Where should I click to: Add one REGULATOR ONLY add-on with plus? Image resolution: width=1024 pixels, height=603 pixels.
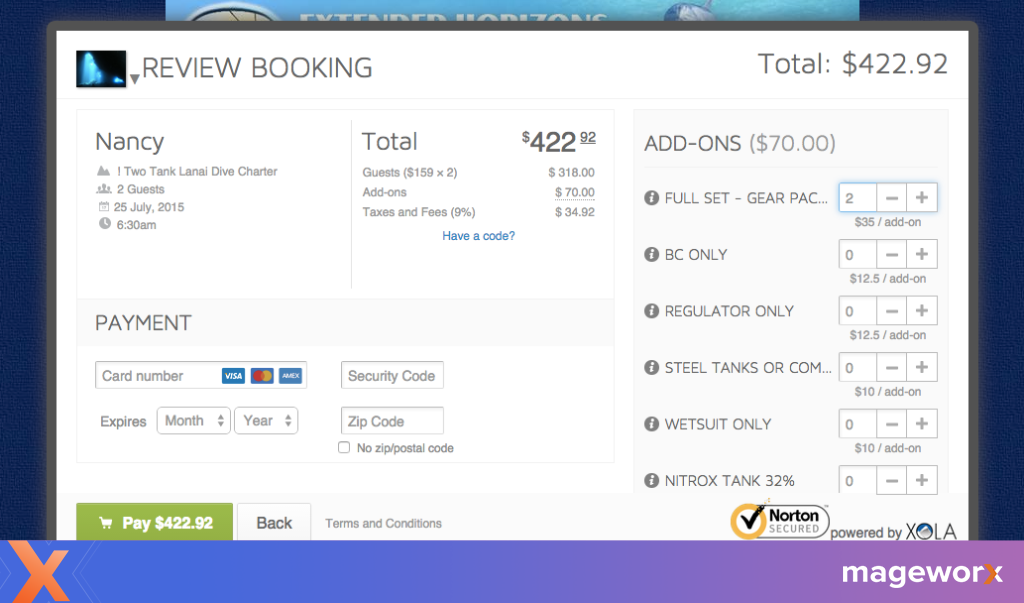tap(921, 310)
